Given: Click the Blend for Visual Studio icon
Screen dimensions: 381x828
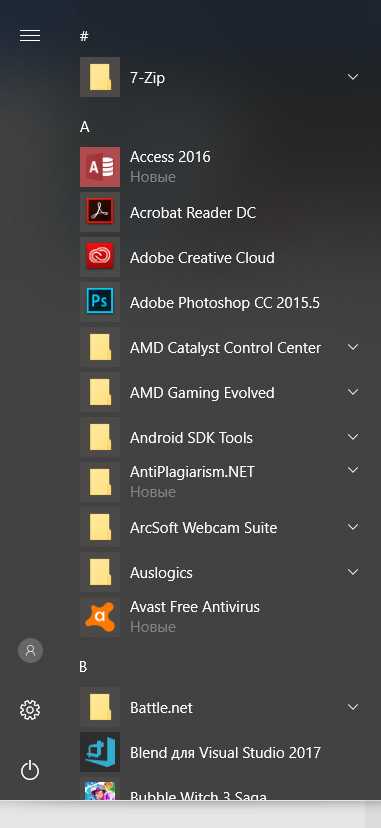Looking at the screenshot, I should [x=100, y=752].
